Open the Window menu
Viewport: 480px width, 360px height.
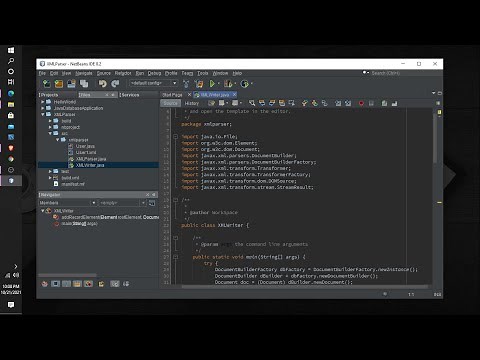coord(220,73)
